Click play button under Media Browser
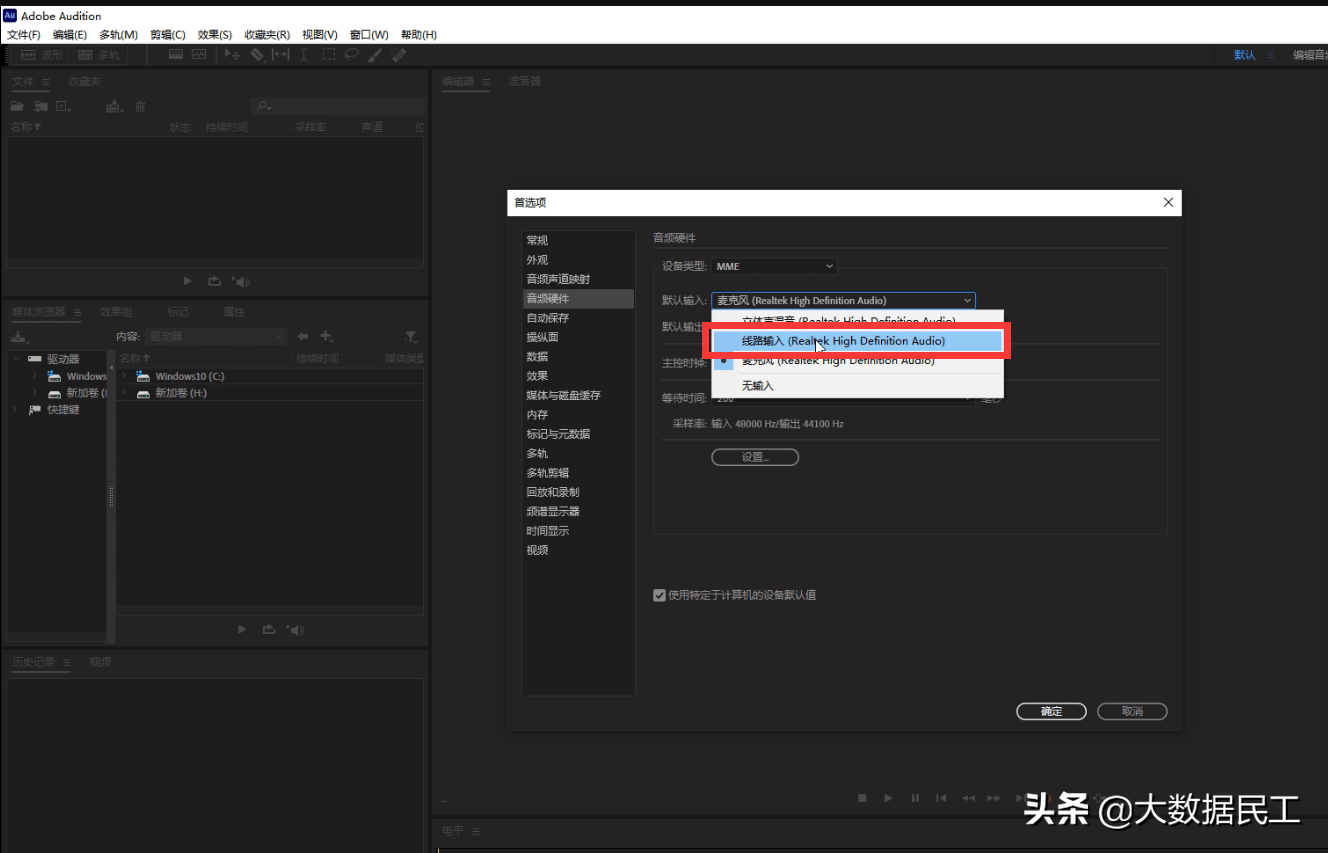 click(x=242, y=629)
